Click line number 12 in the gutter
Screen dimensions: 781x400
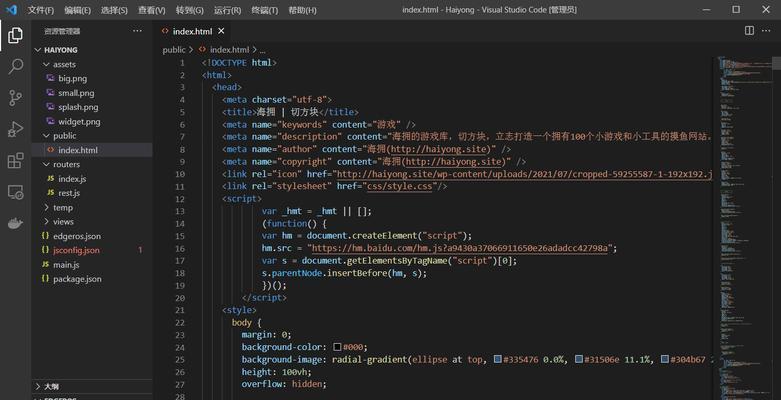coord(179,199)
